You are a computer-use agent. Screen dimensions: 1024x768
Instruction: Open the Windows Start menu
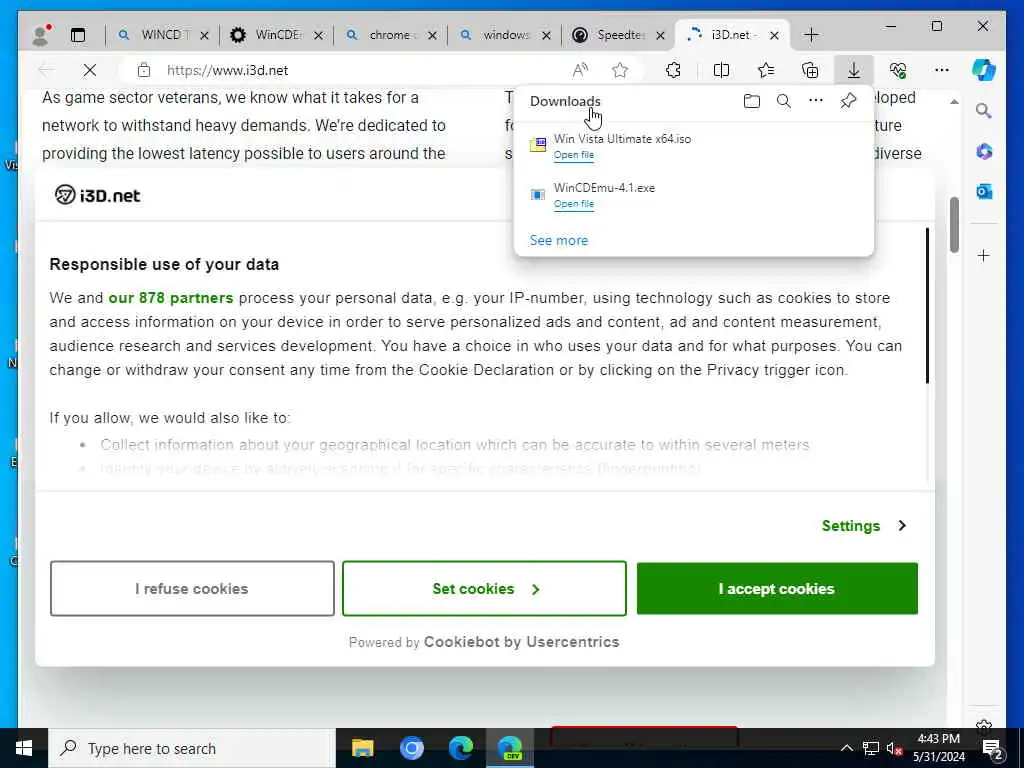click(24, 748)
